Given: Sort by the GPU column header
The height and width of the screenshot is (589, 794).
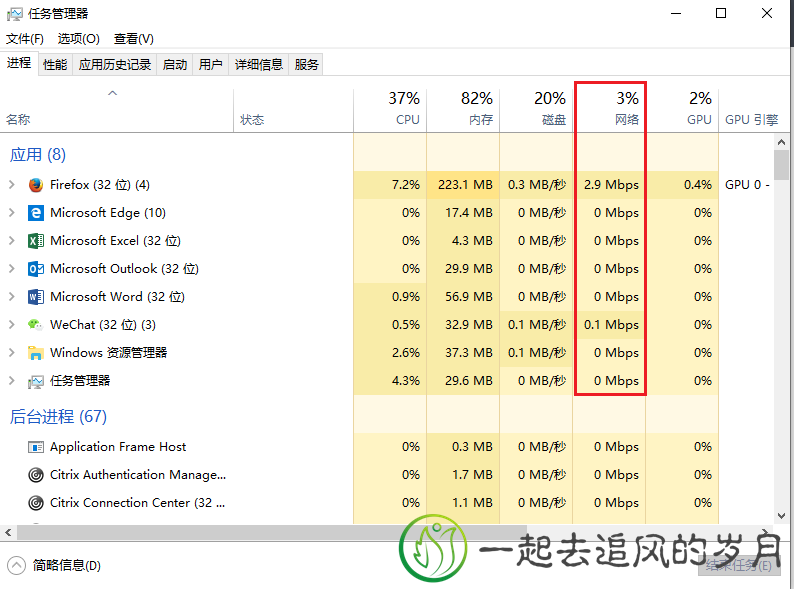Looking at the screenshot, I should (x=683, y=108).
